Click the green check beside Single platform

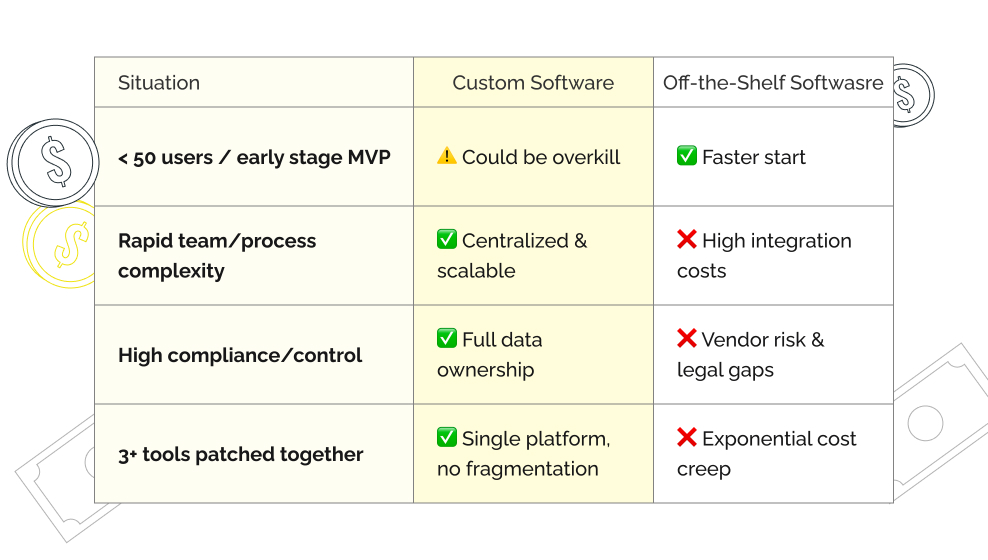click(x=447, y=438)
